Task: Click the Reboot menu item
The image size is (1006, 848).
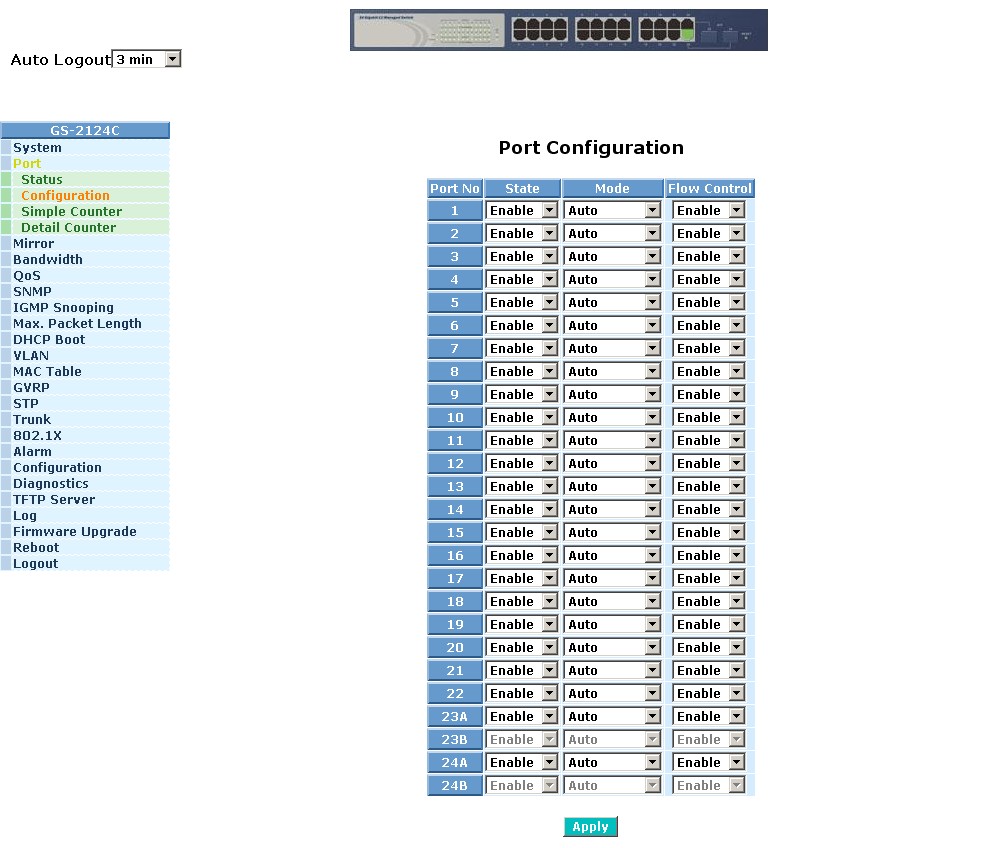Action: tap(36, 548)
